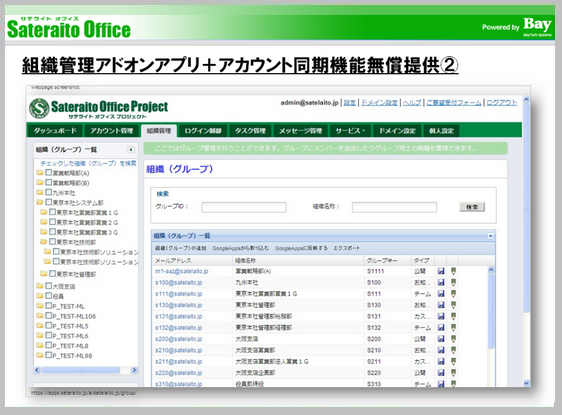Image resolution: width=562 pixels, height=415 pixels.
Task: Click folder icon beside 大阪支店
Action: [40, 286]
